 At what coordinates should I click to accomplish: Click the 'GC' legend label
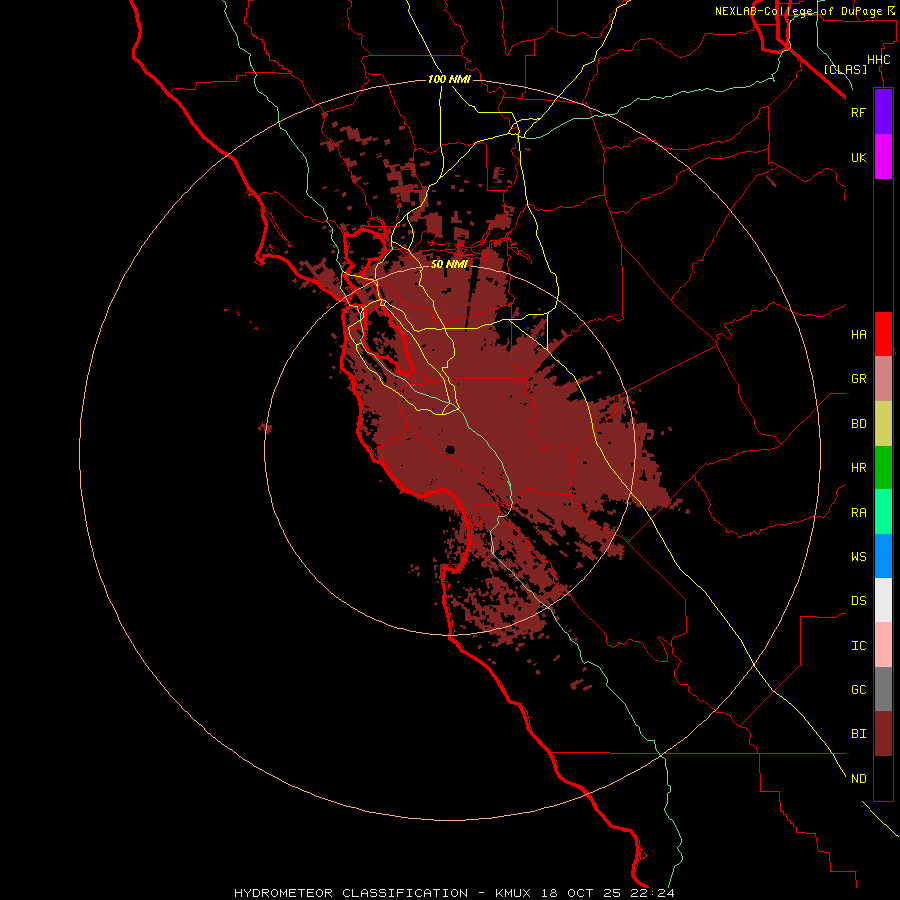pos(858,689)
